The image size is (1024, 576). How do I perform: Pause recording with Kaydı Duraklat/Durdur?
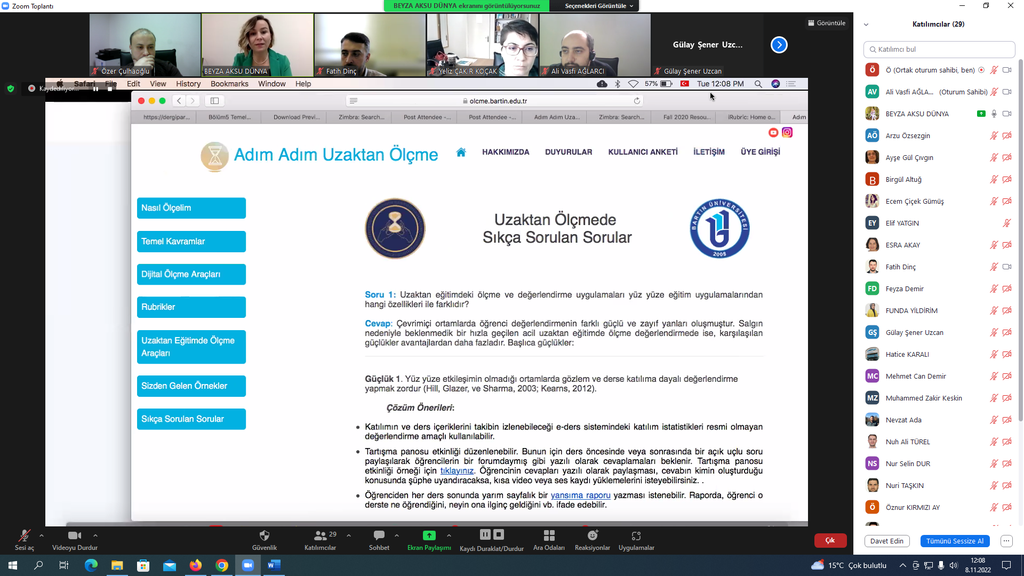coord(491,536)
